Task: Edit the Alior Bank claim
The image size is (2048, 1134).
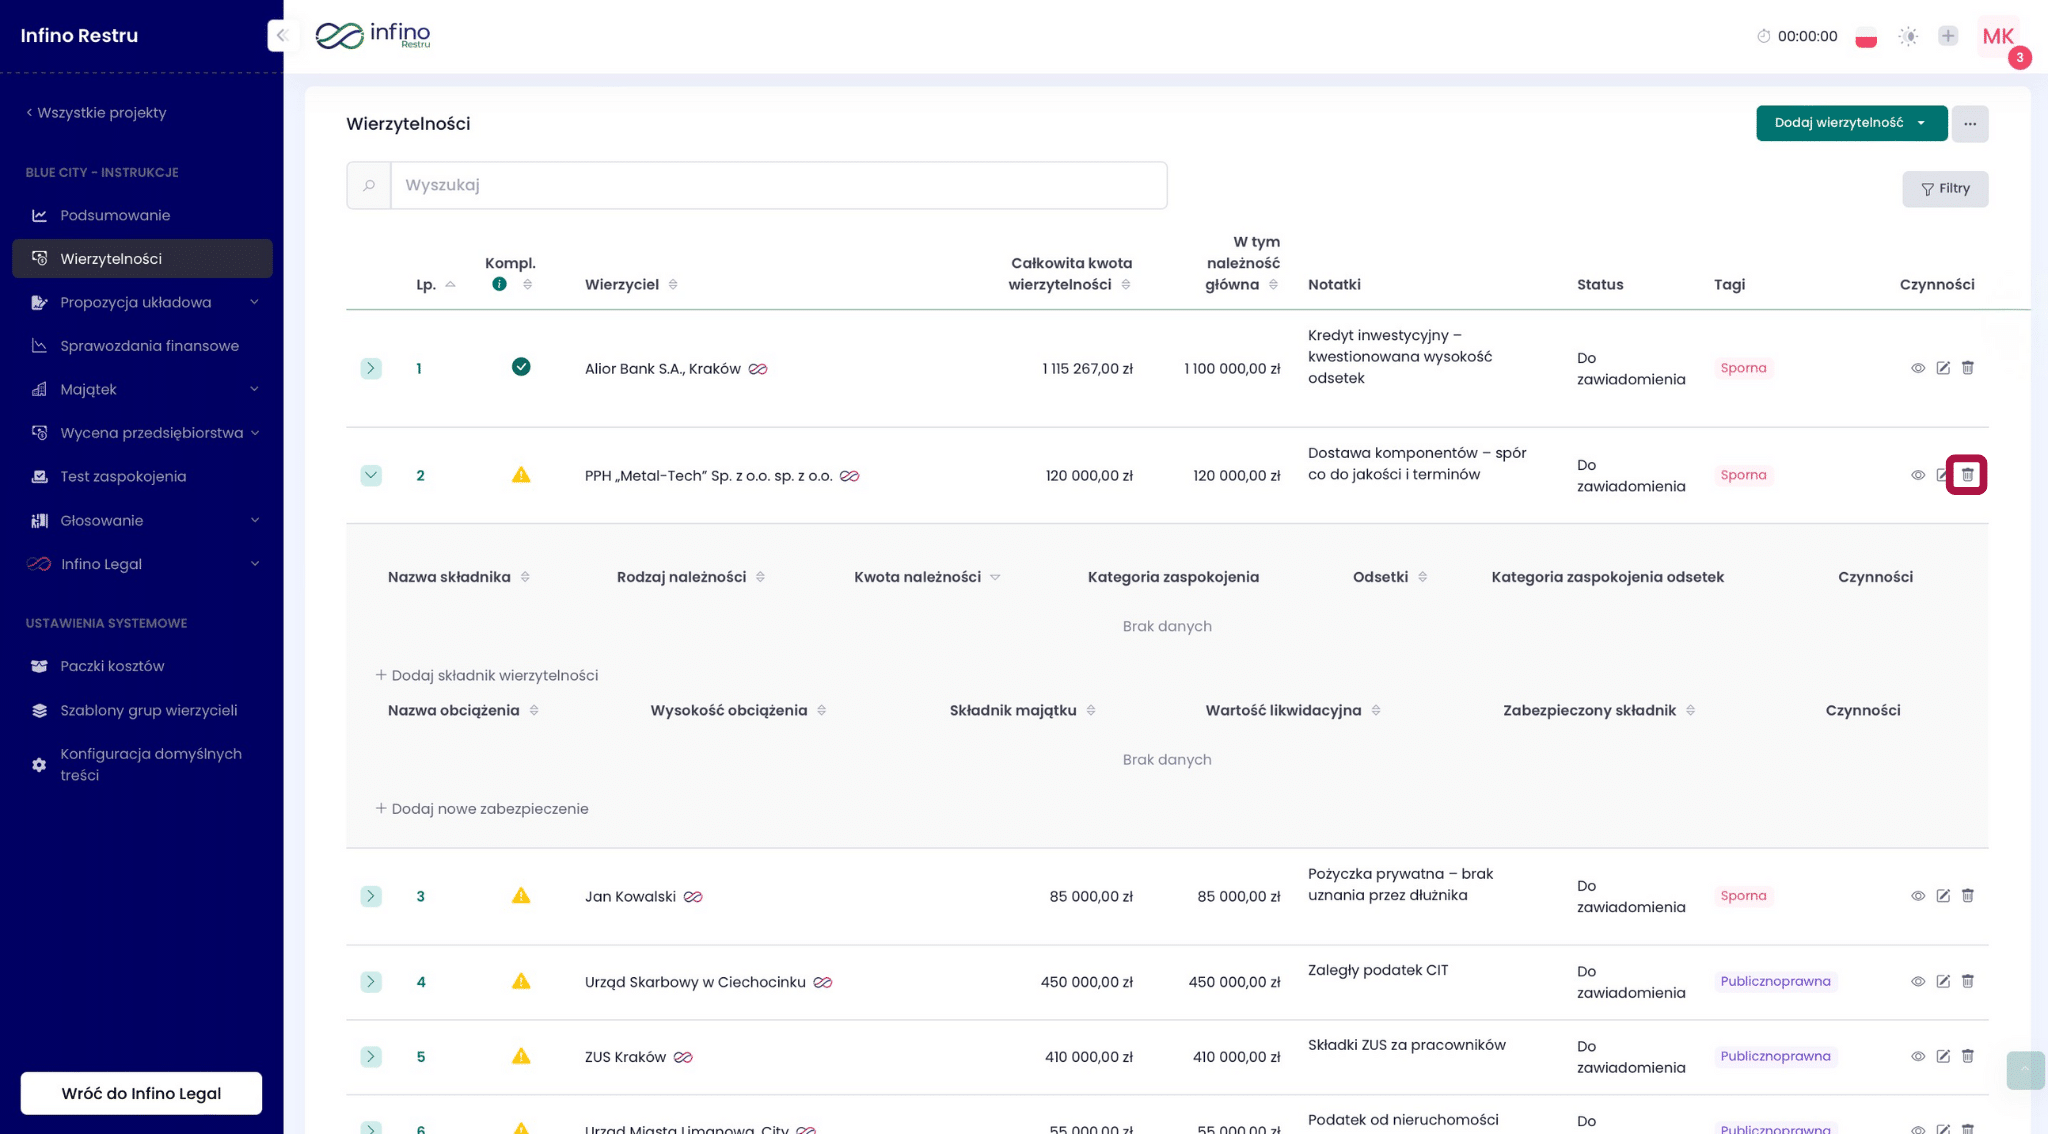Action: click(x=1943, y=368)
